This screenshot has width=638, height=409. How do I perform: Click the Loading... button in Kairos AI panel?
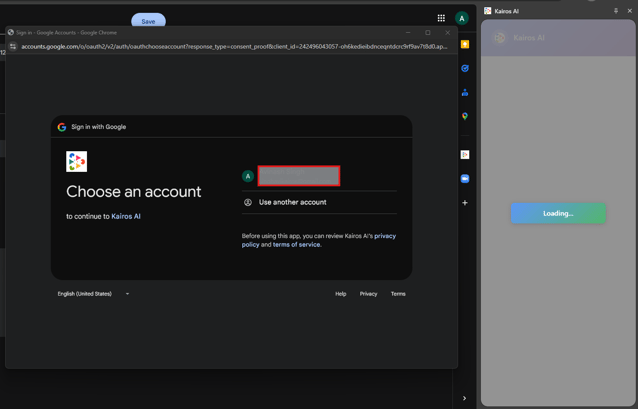tap(558, 213)
